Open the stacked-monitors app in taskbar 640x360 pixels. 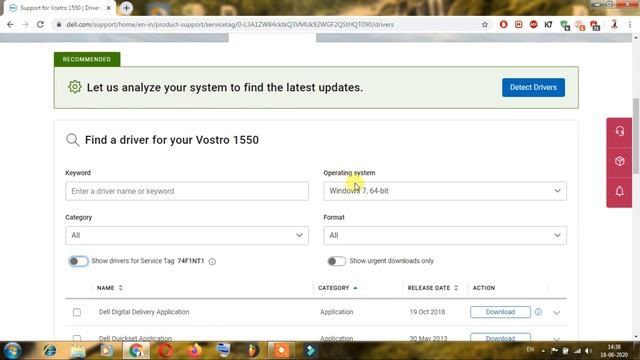223,350
